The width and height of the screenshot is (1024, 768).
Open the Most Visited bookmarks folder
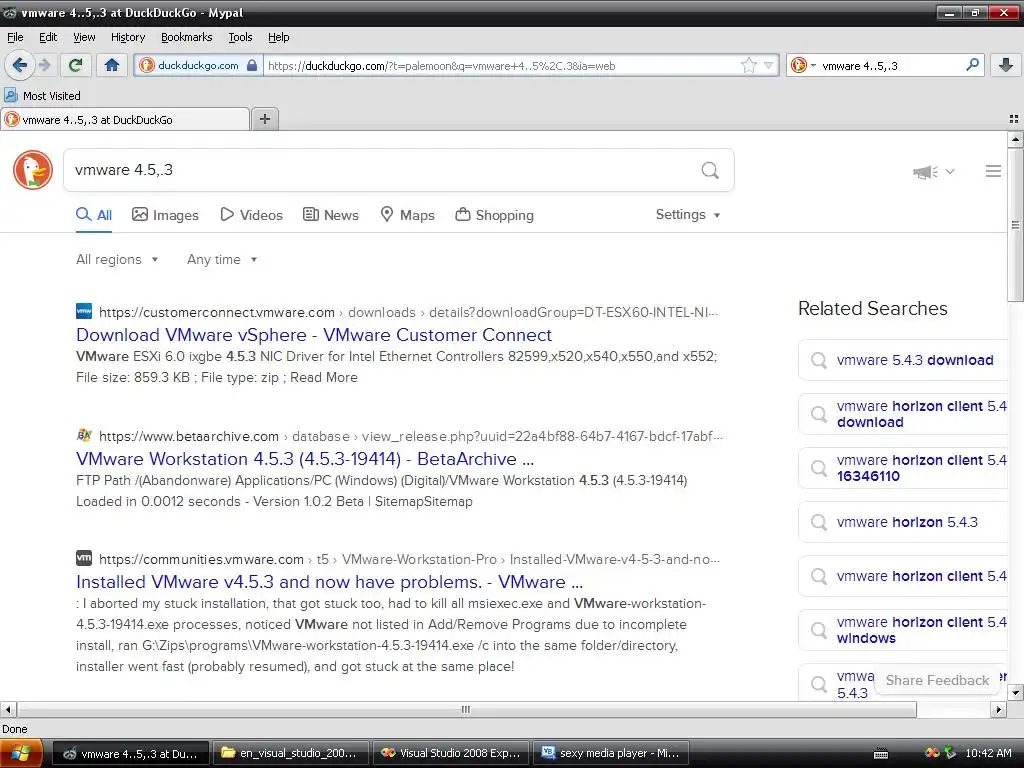click(x=42, y=95)
